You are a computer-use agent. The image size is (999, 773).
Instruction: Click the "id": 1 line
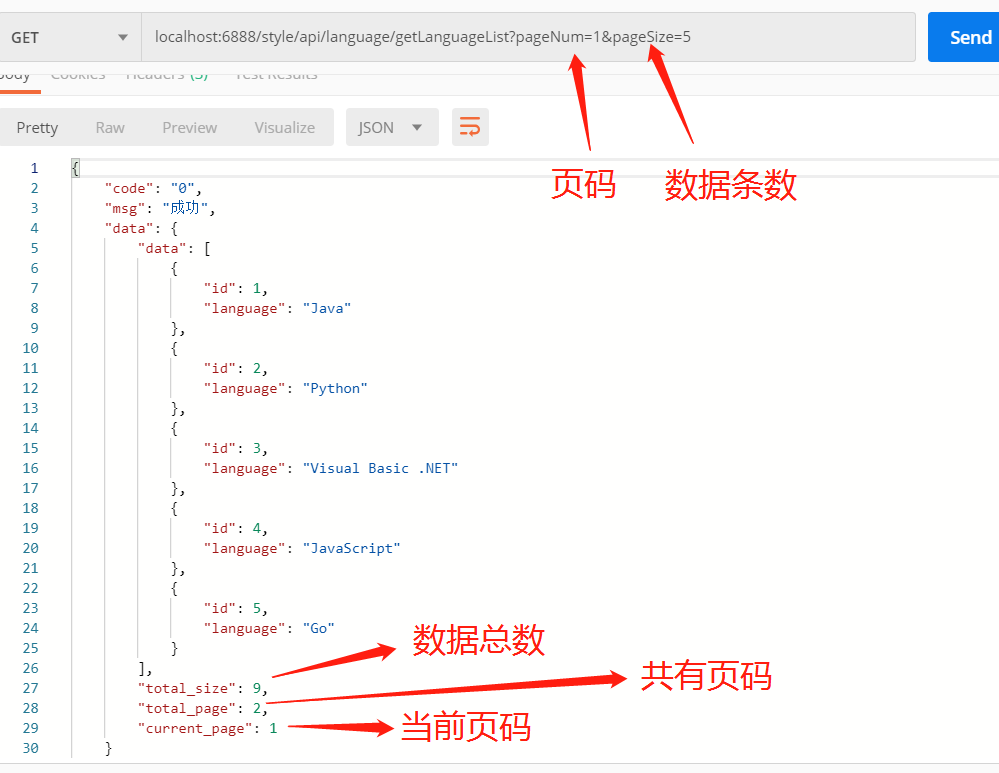[x=236, y=289]
